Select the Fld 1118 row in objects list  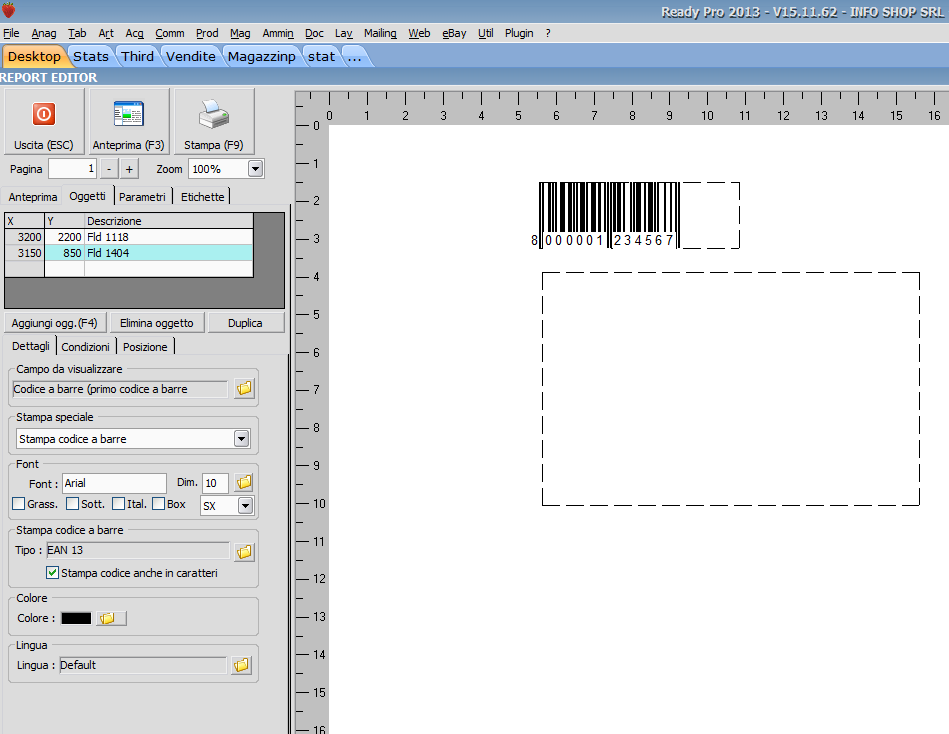107,237
